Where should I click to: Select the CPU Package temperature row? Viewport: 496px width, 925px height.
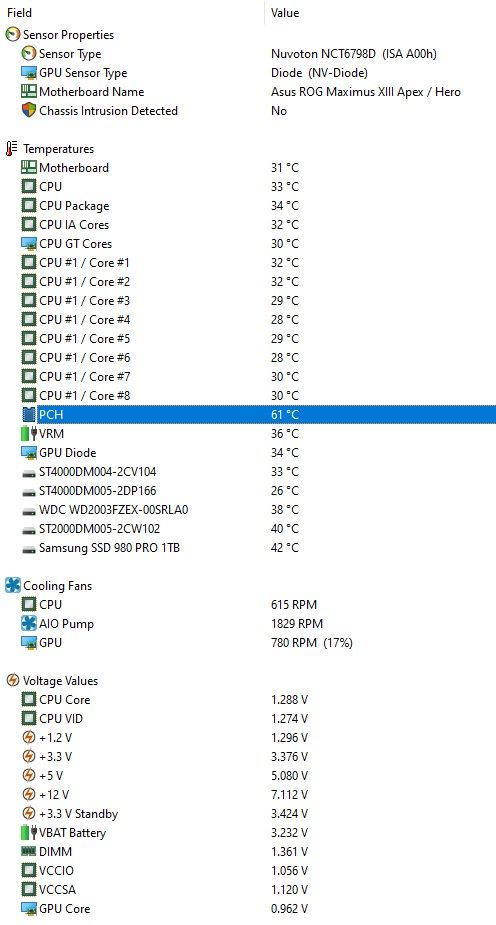[x=248, y=205]
